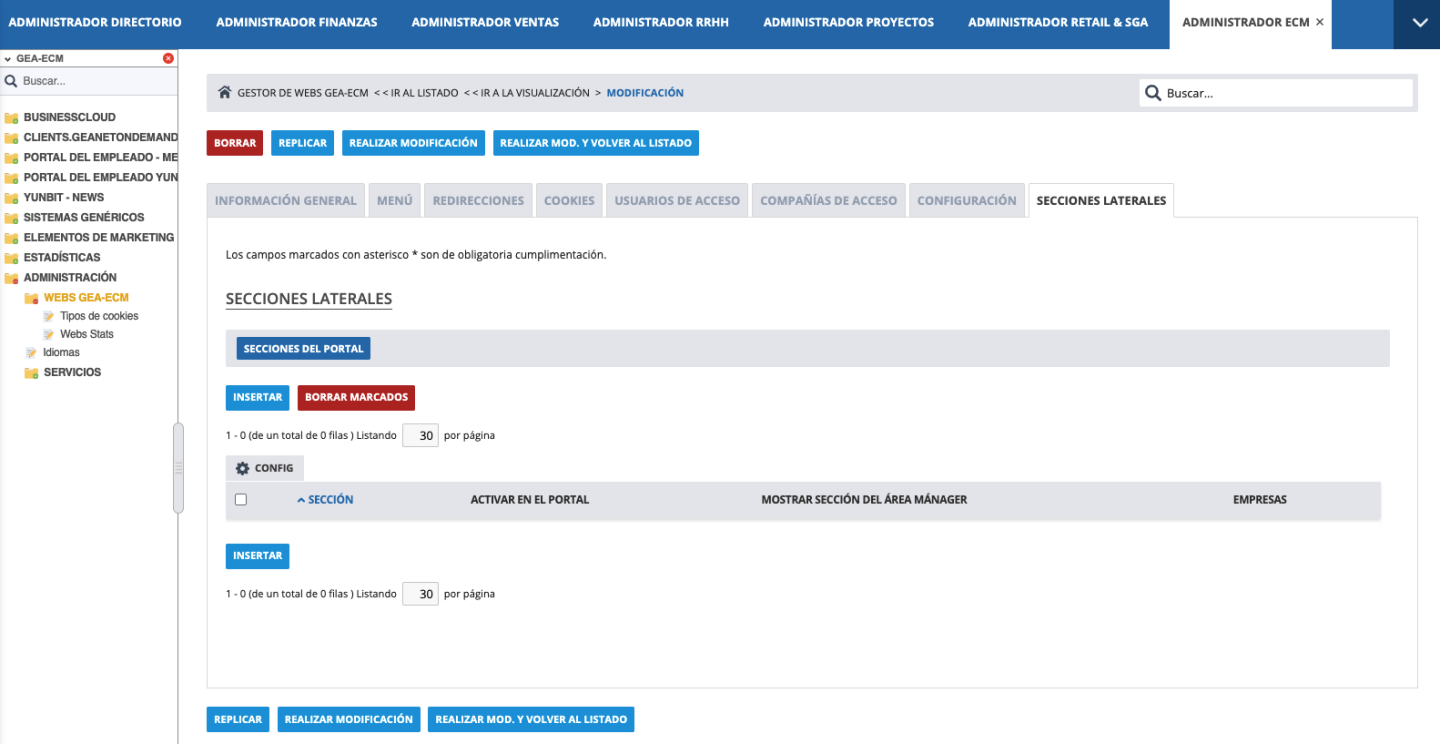Click the red close icon on GEA-ECM panel
Screen dimensions: 1440x744
tap(168, 58)
